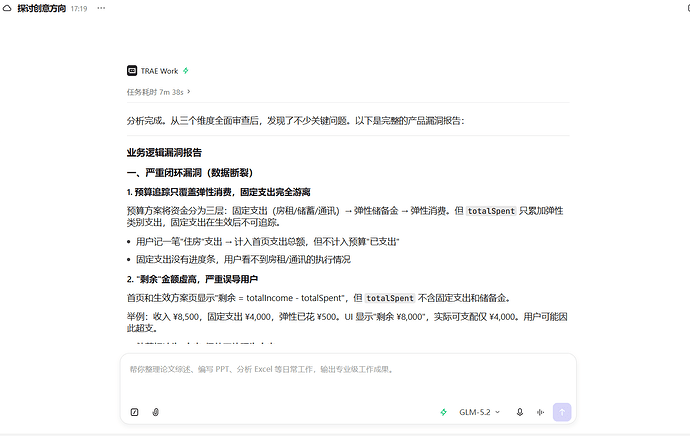Click the TRAE Work label
The width and height of the screenshot is (690, 436).
click(159, 71)
